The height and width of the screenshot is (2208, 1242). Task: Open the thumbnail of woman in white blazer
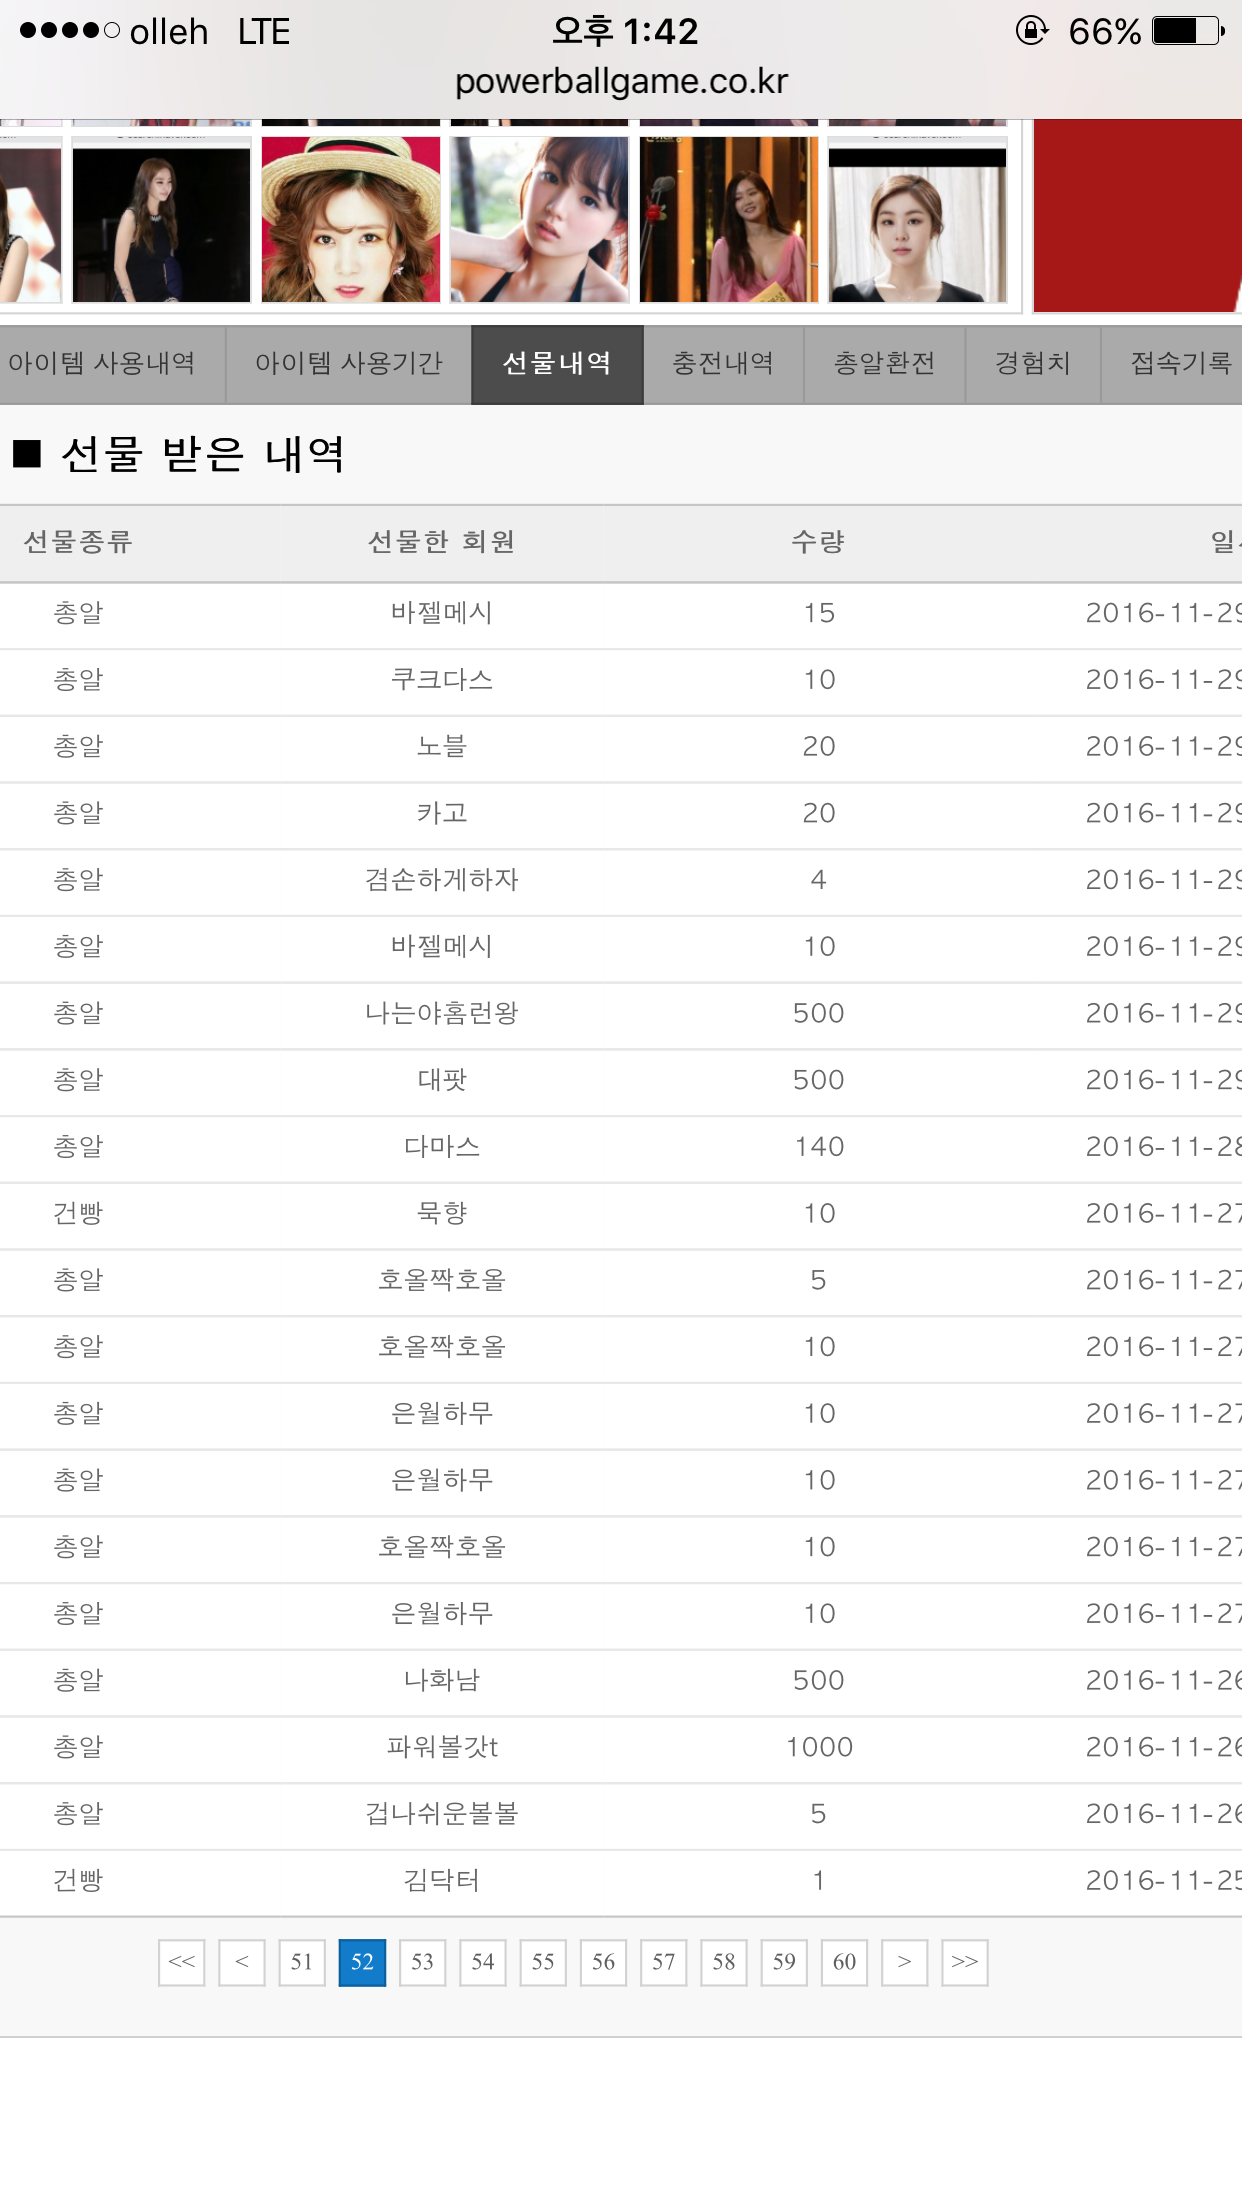(917, 219)
